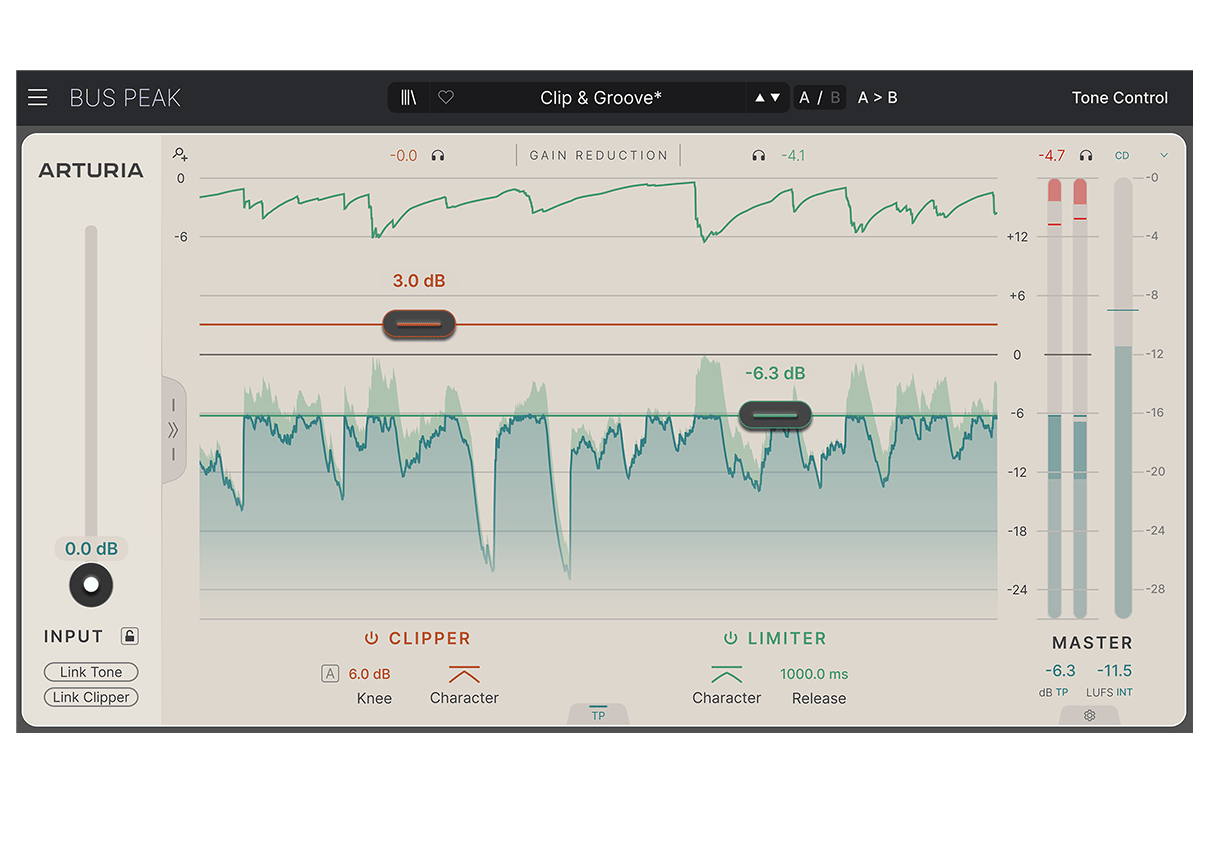Copy settings with the A > B button
Image resolution: width=1209 pixels, height=843 pixels.
pyautogui.click(x=878, y=98)
